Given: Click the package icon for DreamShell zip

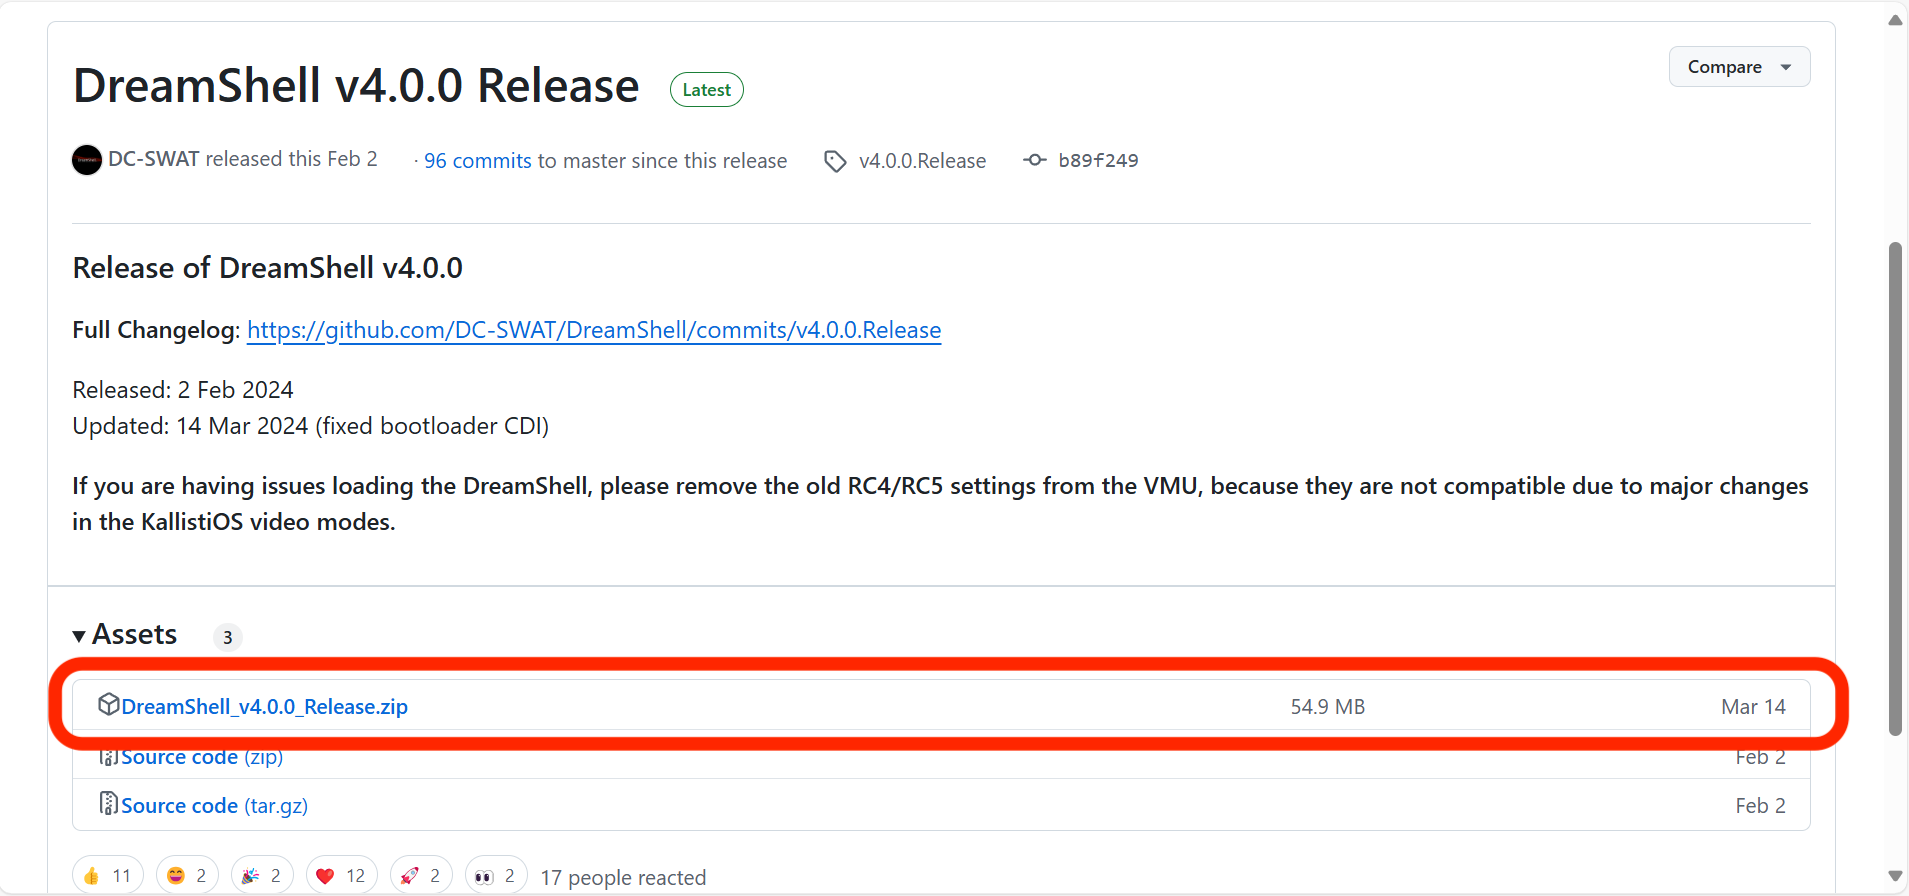Looking at the screenshot, I should click(x=108, y=705).
